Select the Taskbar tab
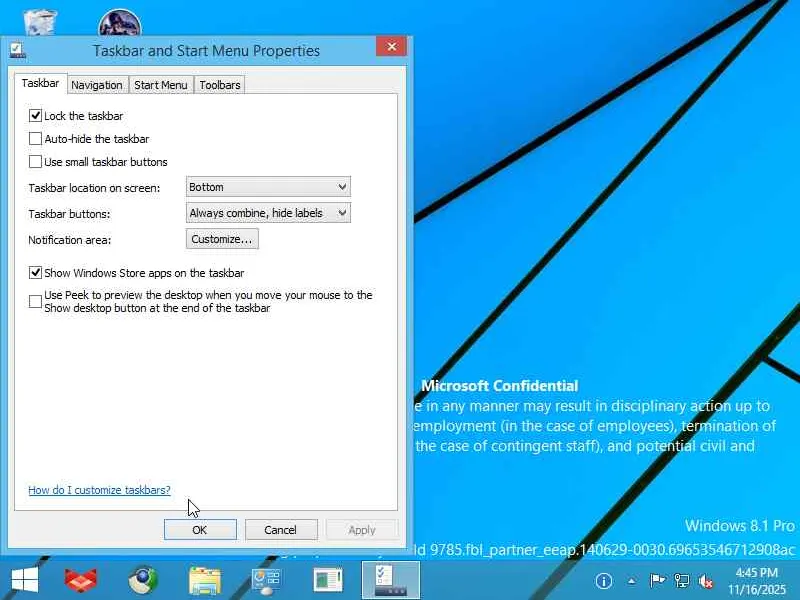Image resolution: width=800 pixels, height=600 pixels. [40, 83]
